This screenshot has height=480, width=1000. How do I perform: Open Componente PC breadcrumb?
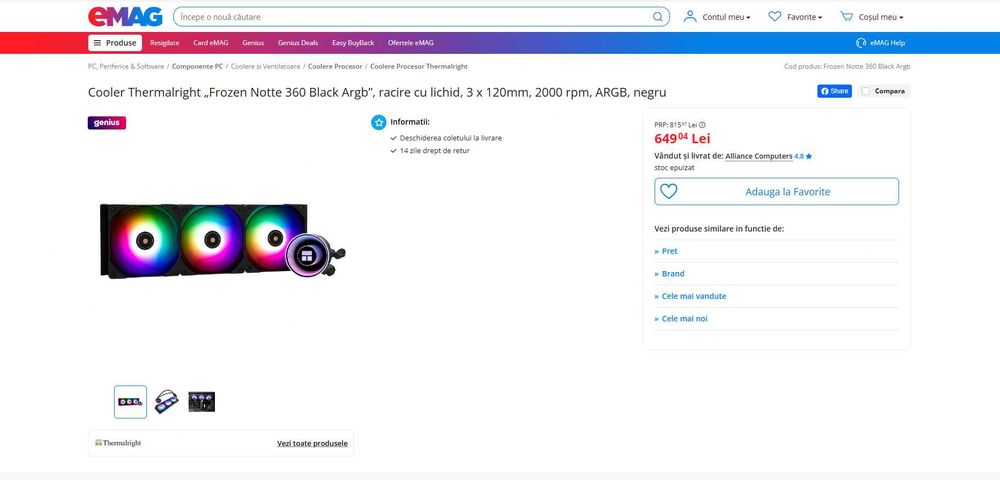click(197, 66)
